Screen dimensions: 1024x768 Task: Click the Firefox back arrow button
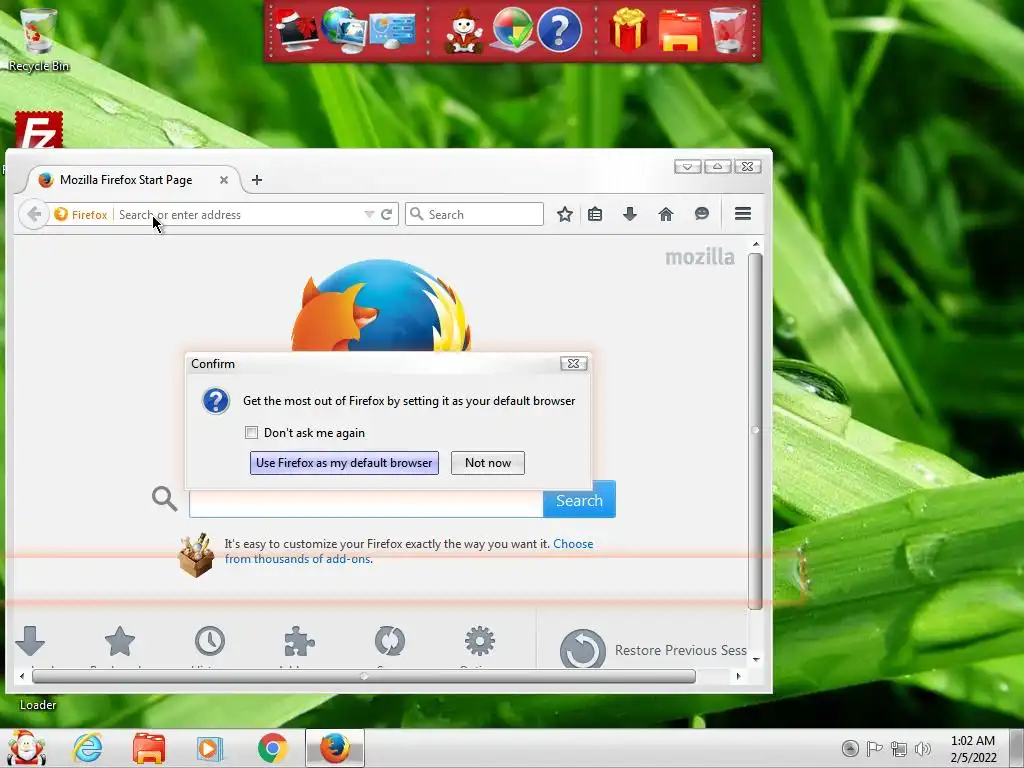(34, 214)
